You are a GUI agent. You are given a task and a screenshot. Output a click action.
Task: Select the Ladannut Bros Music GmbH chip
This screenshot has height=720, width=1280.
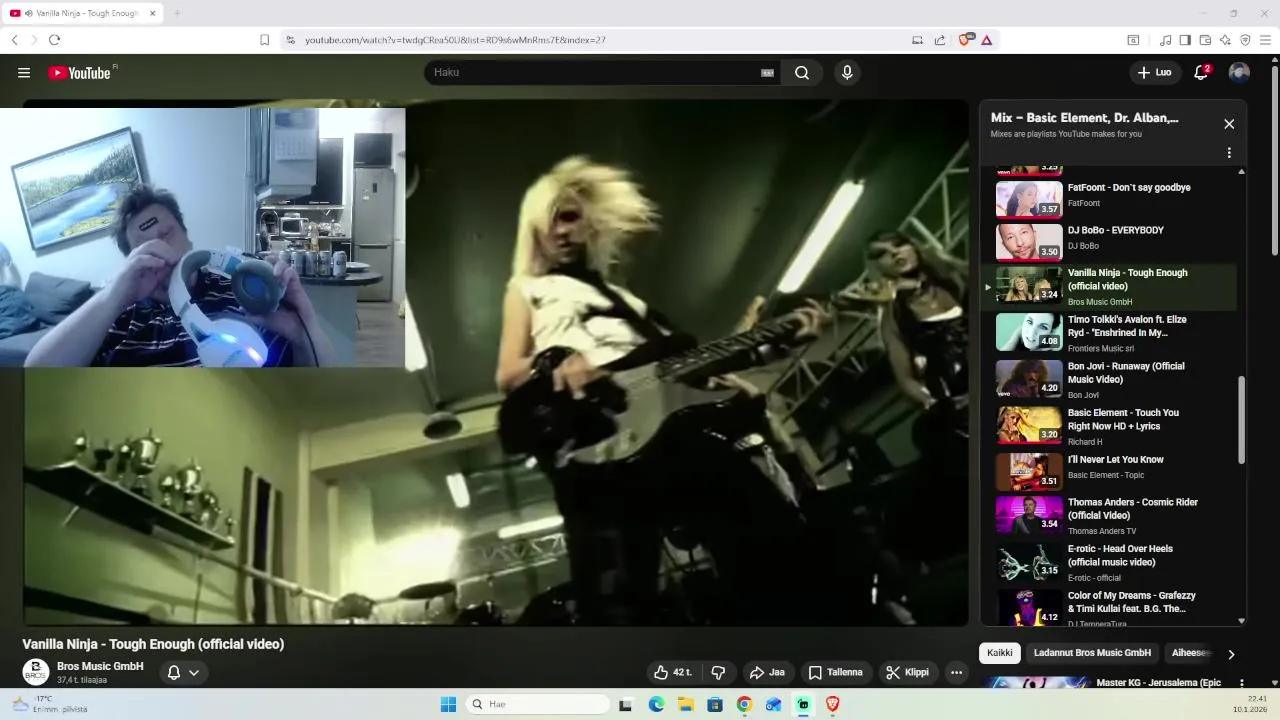[1092, 653]
